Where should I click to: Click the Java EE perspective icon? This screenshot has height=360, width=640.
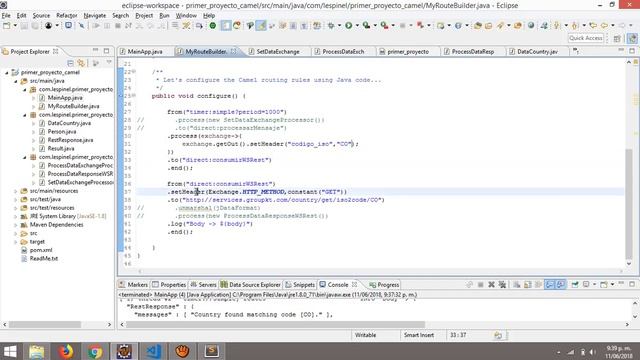[632, 38]
